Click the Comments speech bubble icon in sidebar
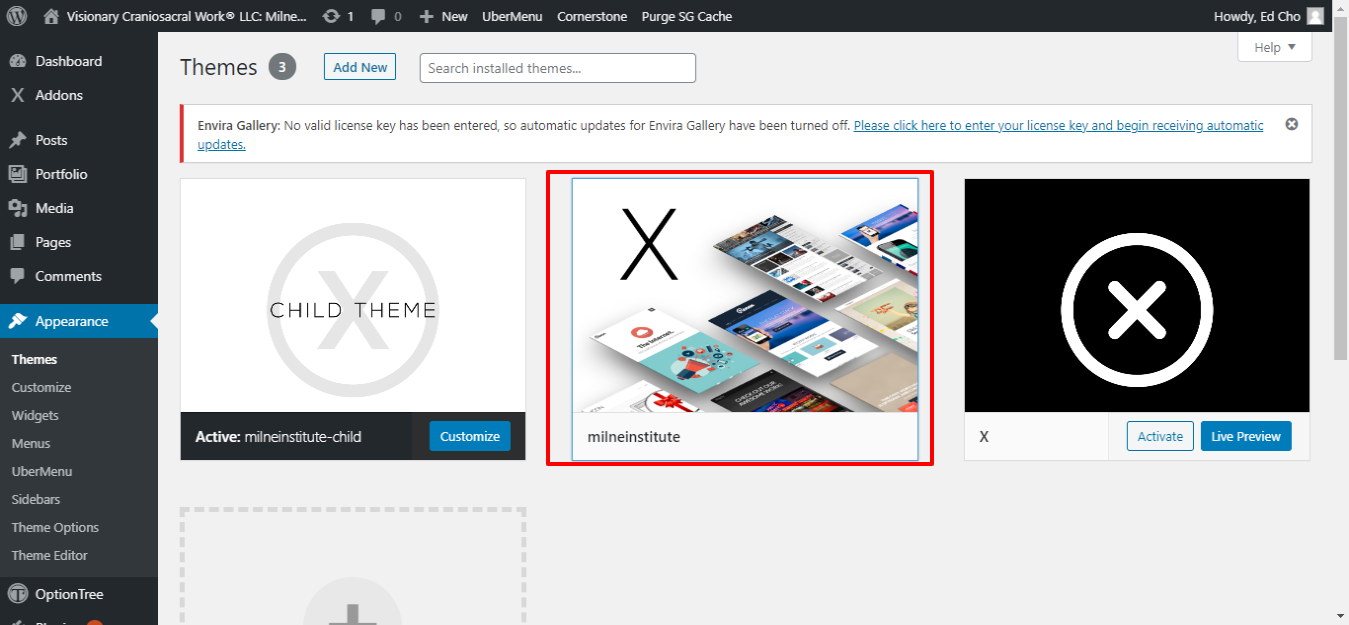 click(x=17, y=276)
